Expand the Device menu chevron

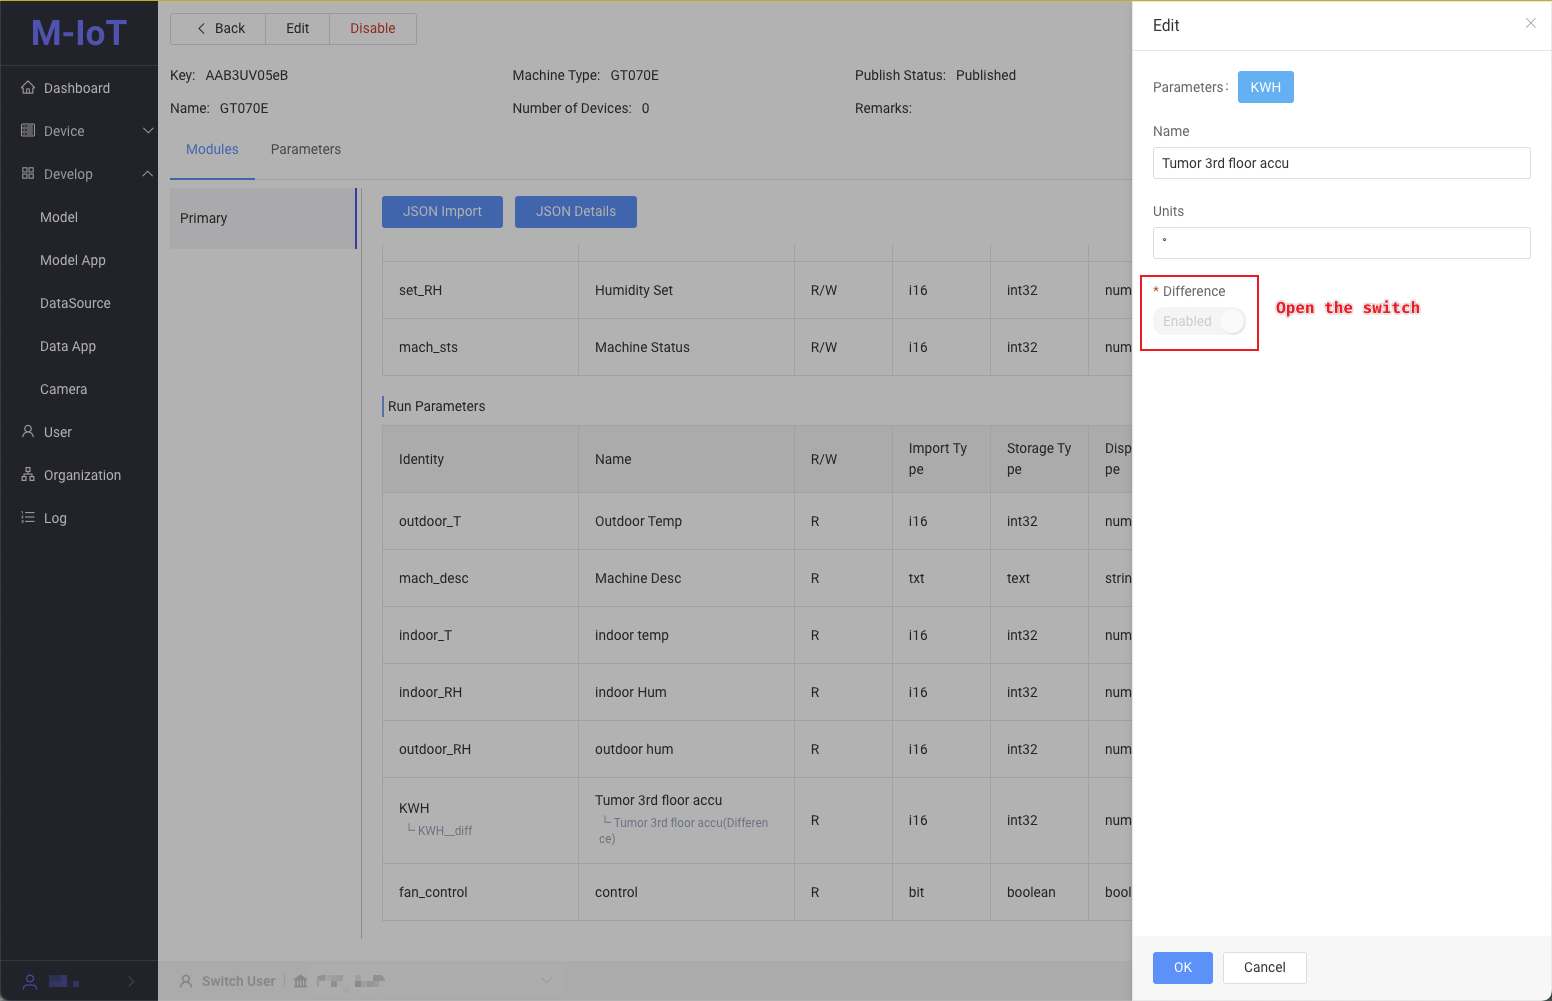click(x=148, y=131)
